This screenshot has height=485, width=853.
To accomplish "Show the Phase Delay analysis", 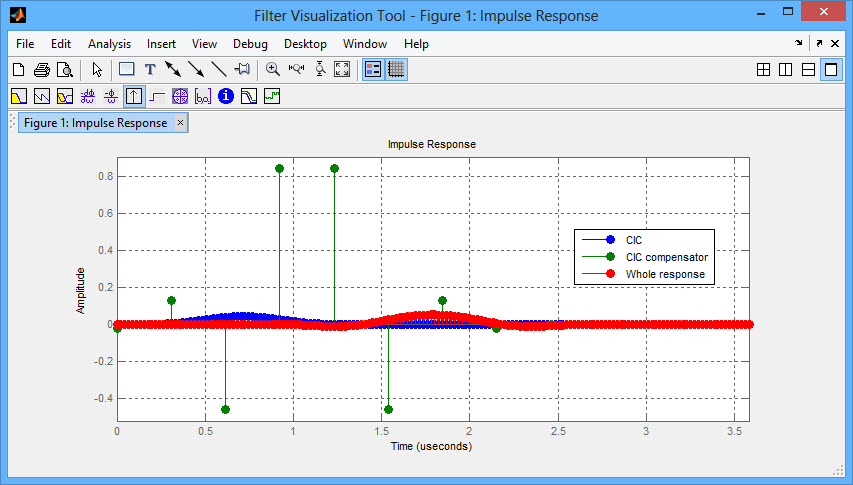I will tap(111, 97).
